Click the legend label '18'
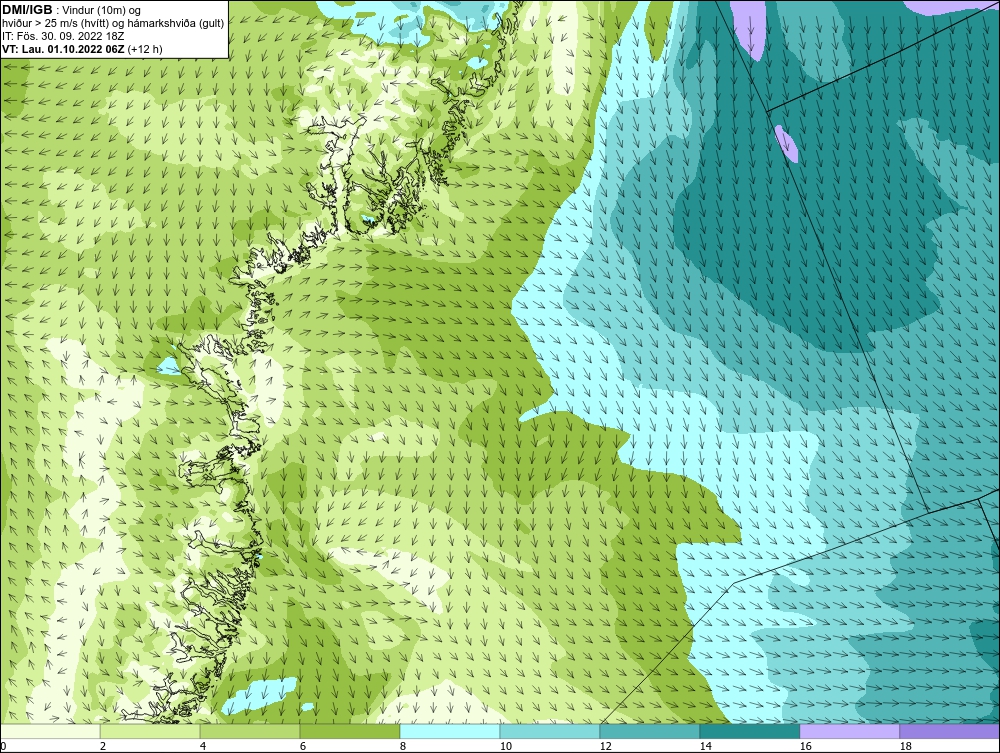 click(x=906, y=746)
